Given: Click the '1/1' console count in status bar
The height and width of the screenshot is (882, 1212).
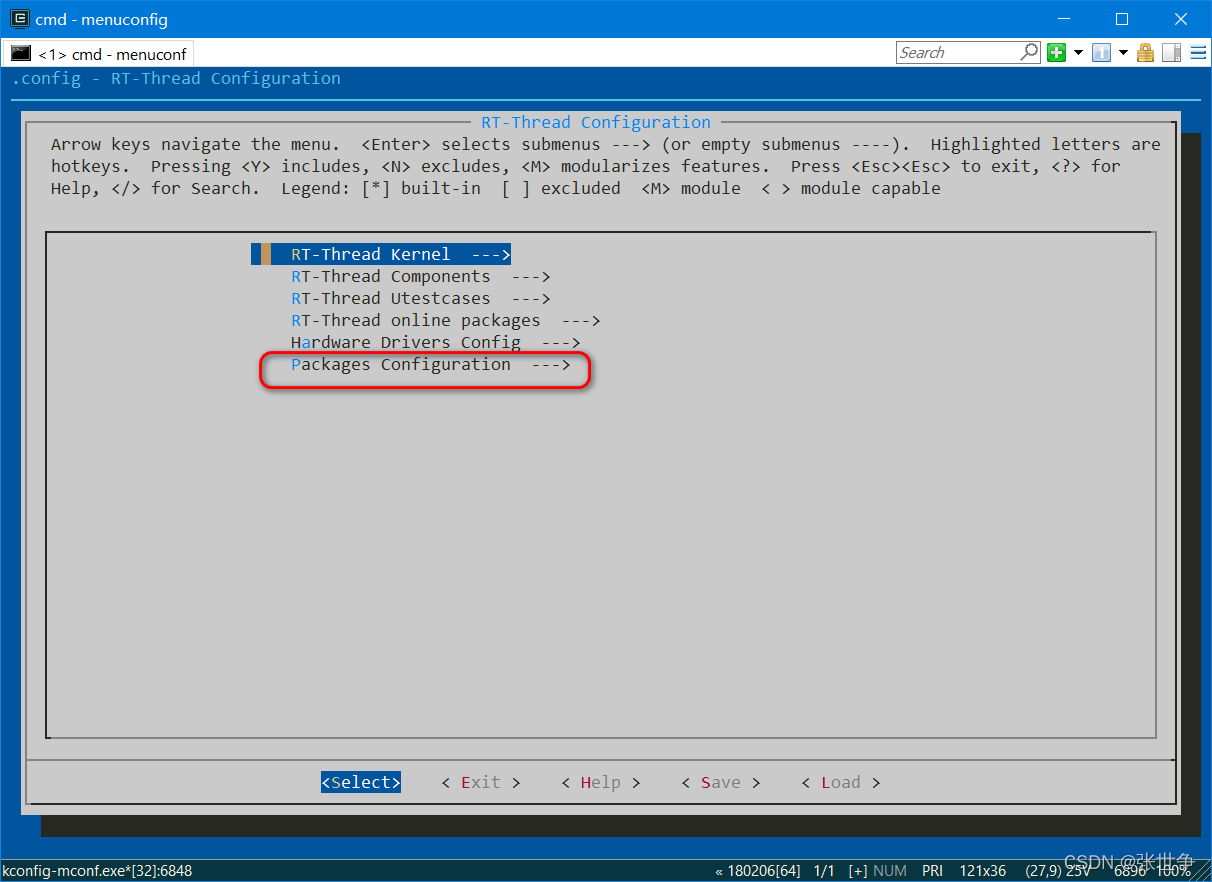Looking at the screenshot, I should click(824, 871).
